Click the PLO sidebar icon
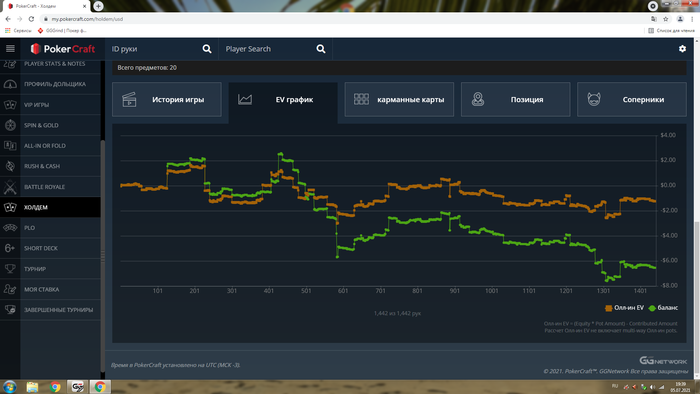This screenshot has height=394, width=700. pyautogui.click(x=10, y=228)
